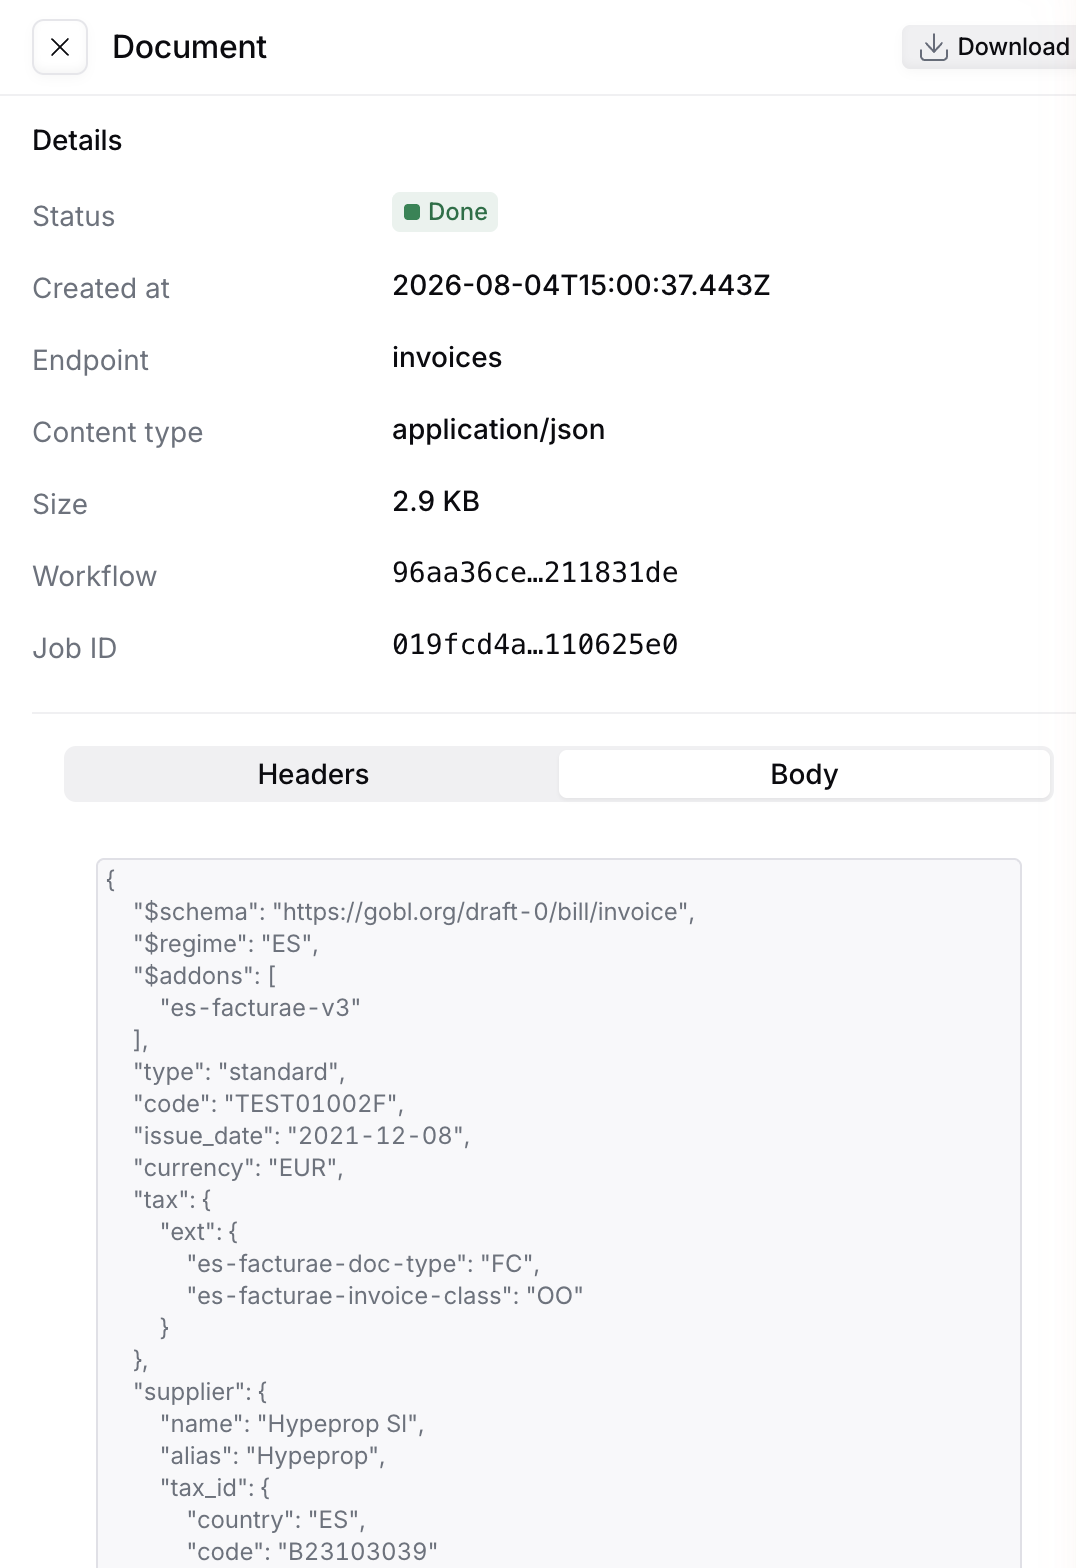This screenshot has height=1568, width=1076.
Task: Click the endpoint value invoices
Action: pyautogui.click(x=447, y=358)
